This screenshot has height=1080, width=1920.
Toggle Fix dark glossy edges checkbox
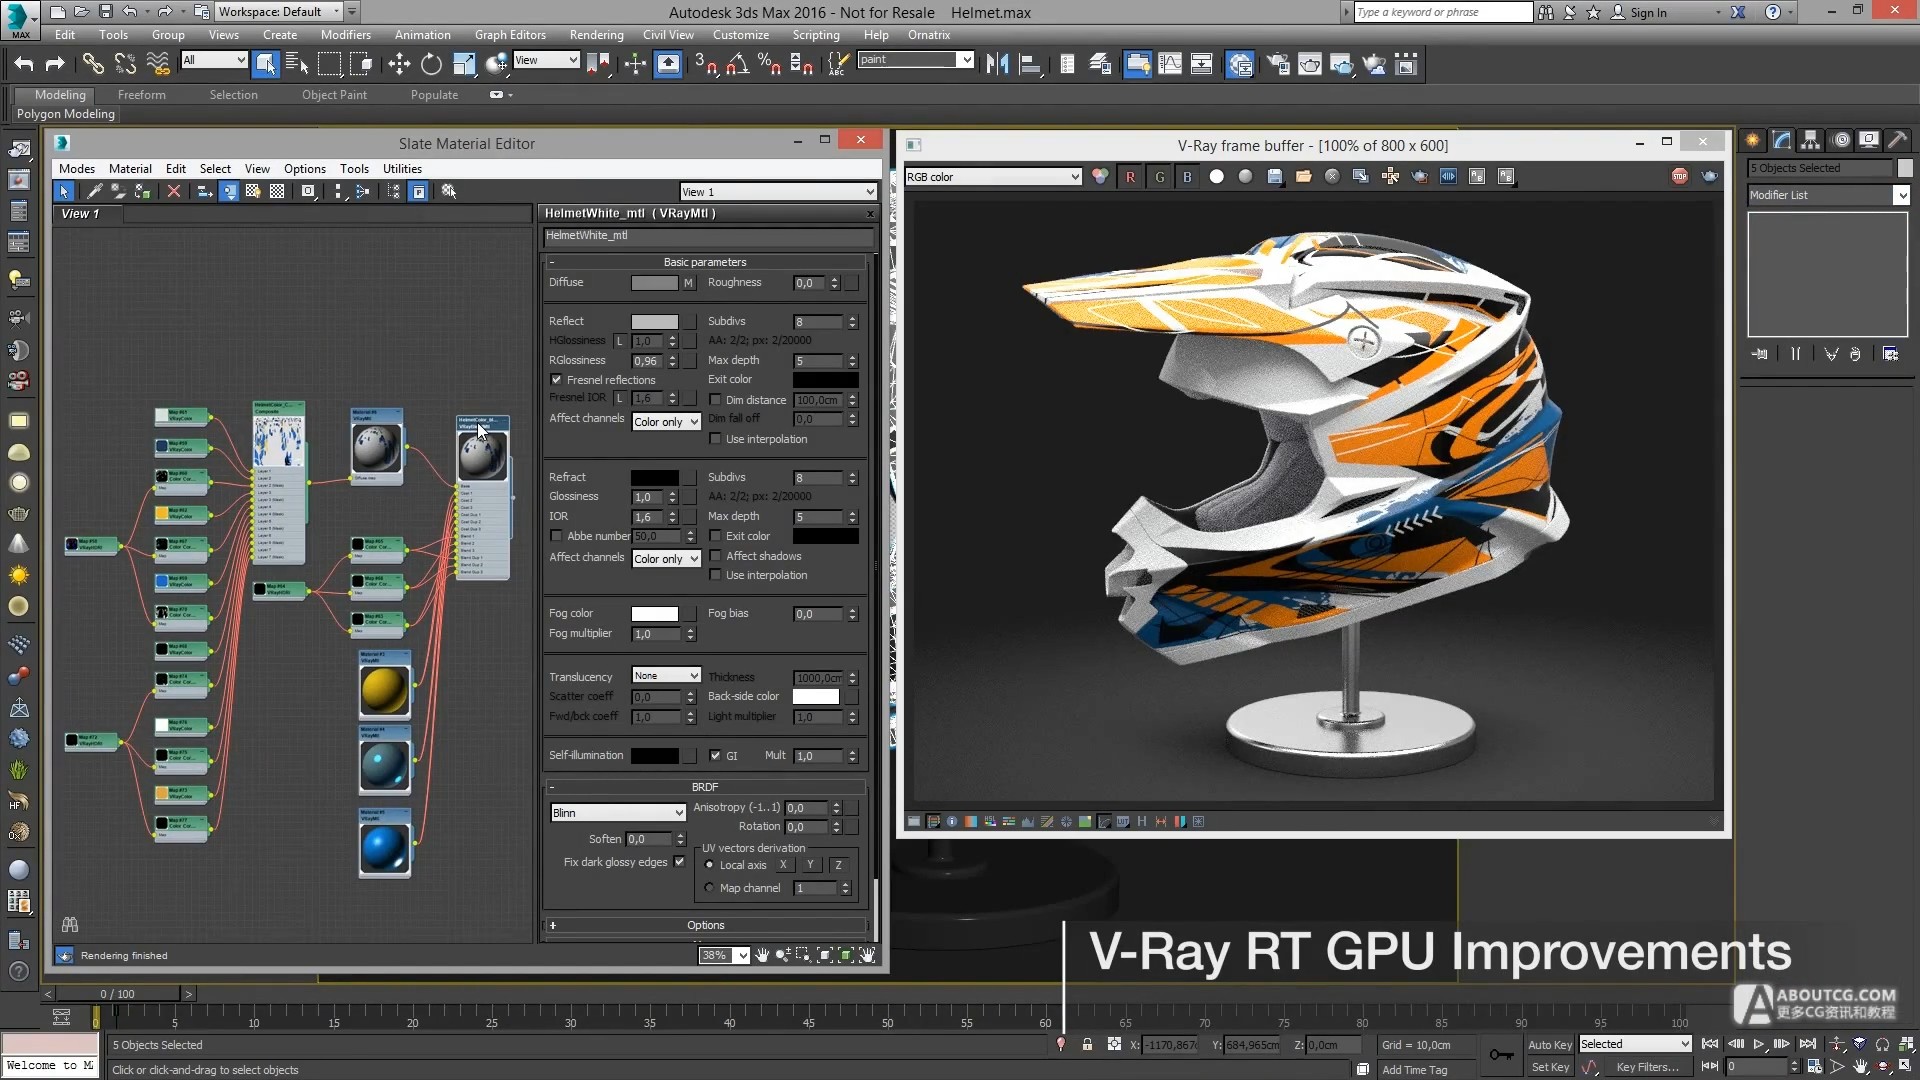(x=680, y=862)
